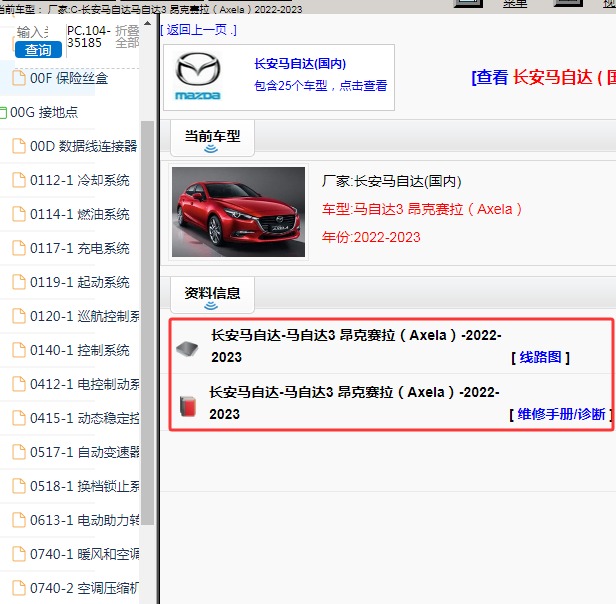Screen dimensions: 616x604
Task: Click the gray chip icon for 线路图
Action: click(187, 349)
